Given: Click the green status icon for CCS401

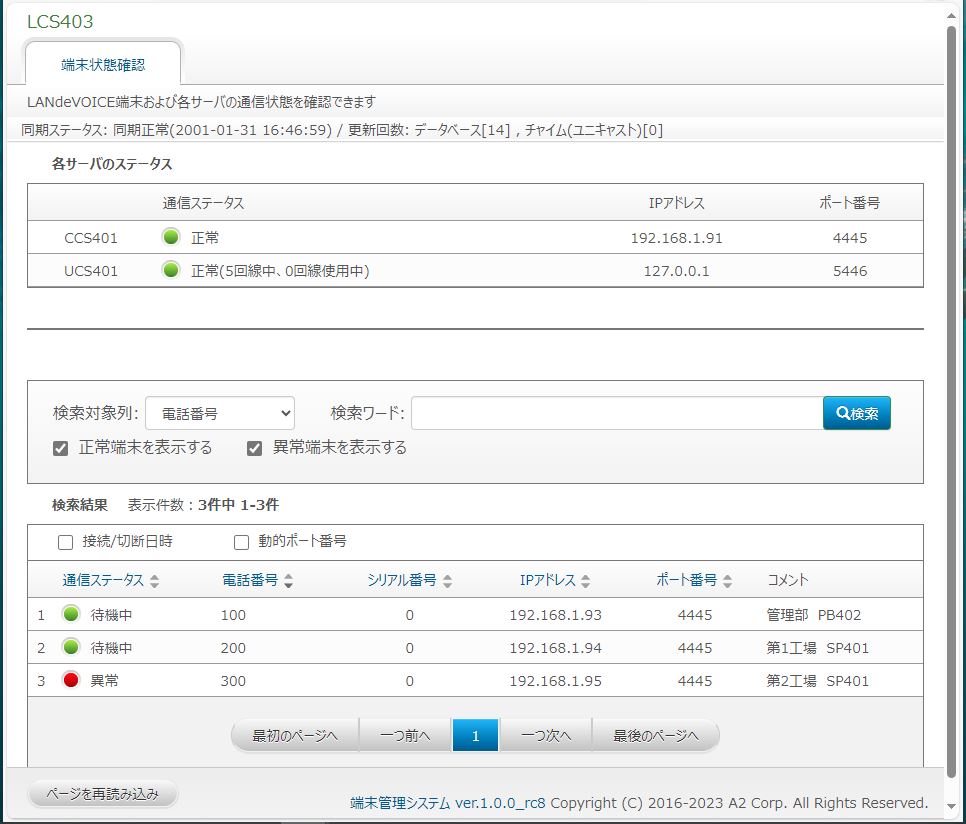Looking at the screenshot, I should [x=171, y=238].
